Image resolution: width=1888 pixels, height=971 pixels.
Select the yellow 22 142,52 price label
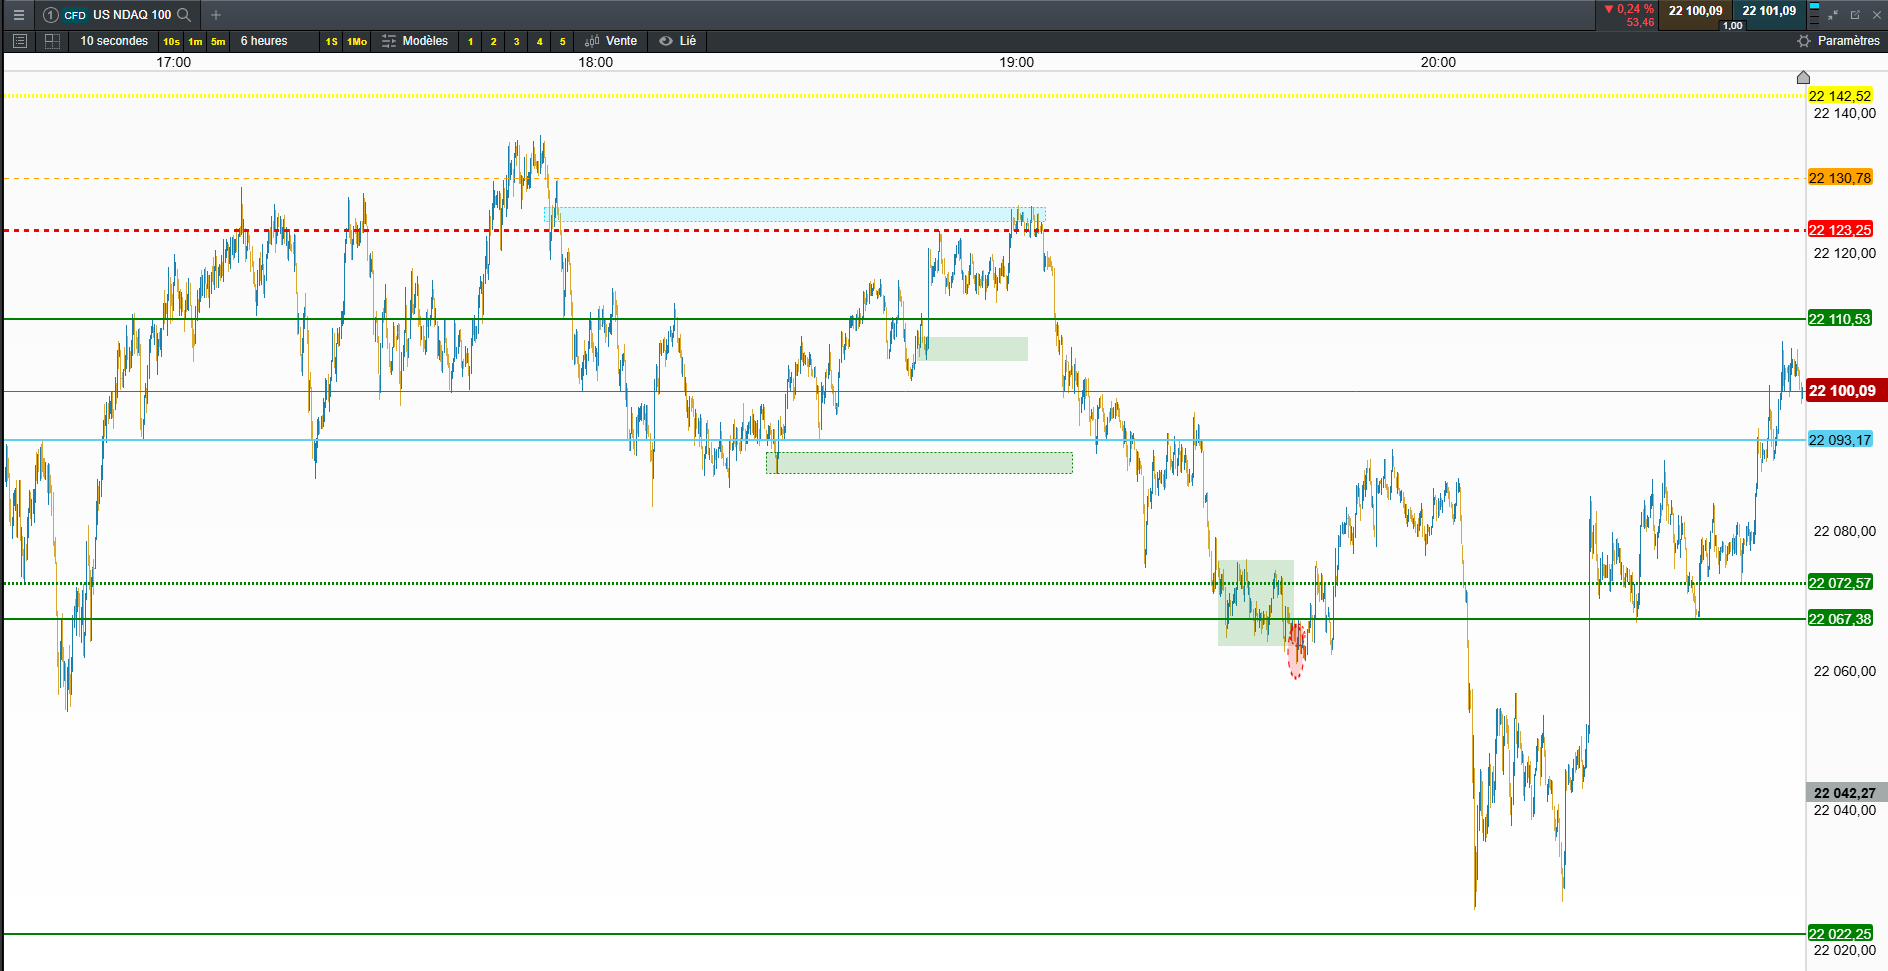coord(1840,96)
